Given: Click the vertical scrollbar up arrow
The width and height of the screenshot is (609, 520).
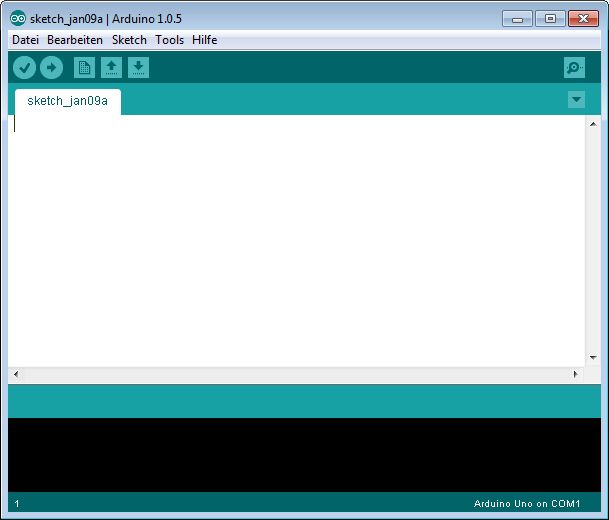Looking at the screenshot, I should tap(592, 124).
